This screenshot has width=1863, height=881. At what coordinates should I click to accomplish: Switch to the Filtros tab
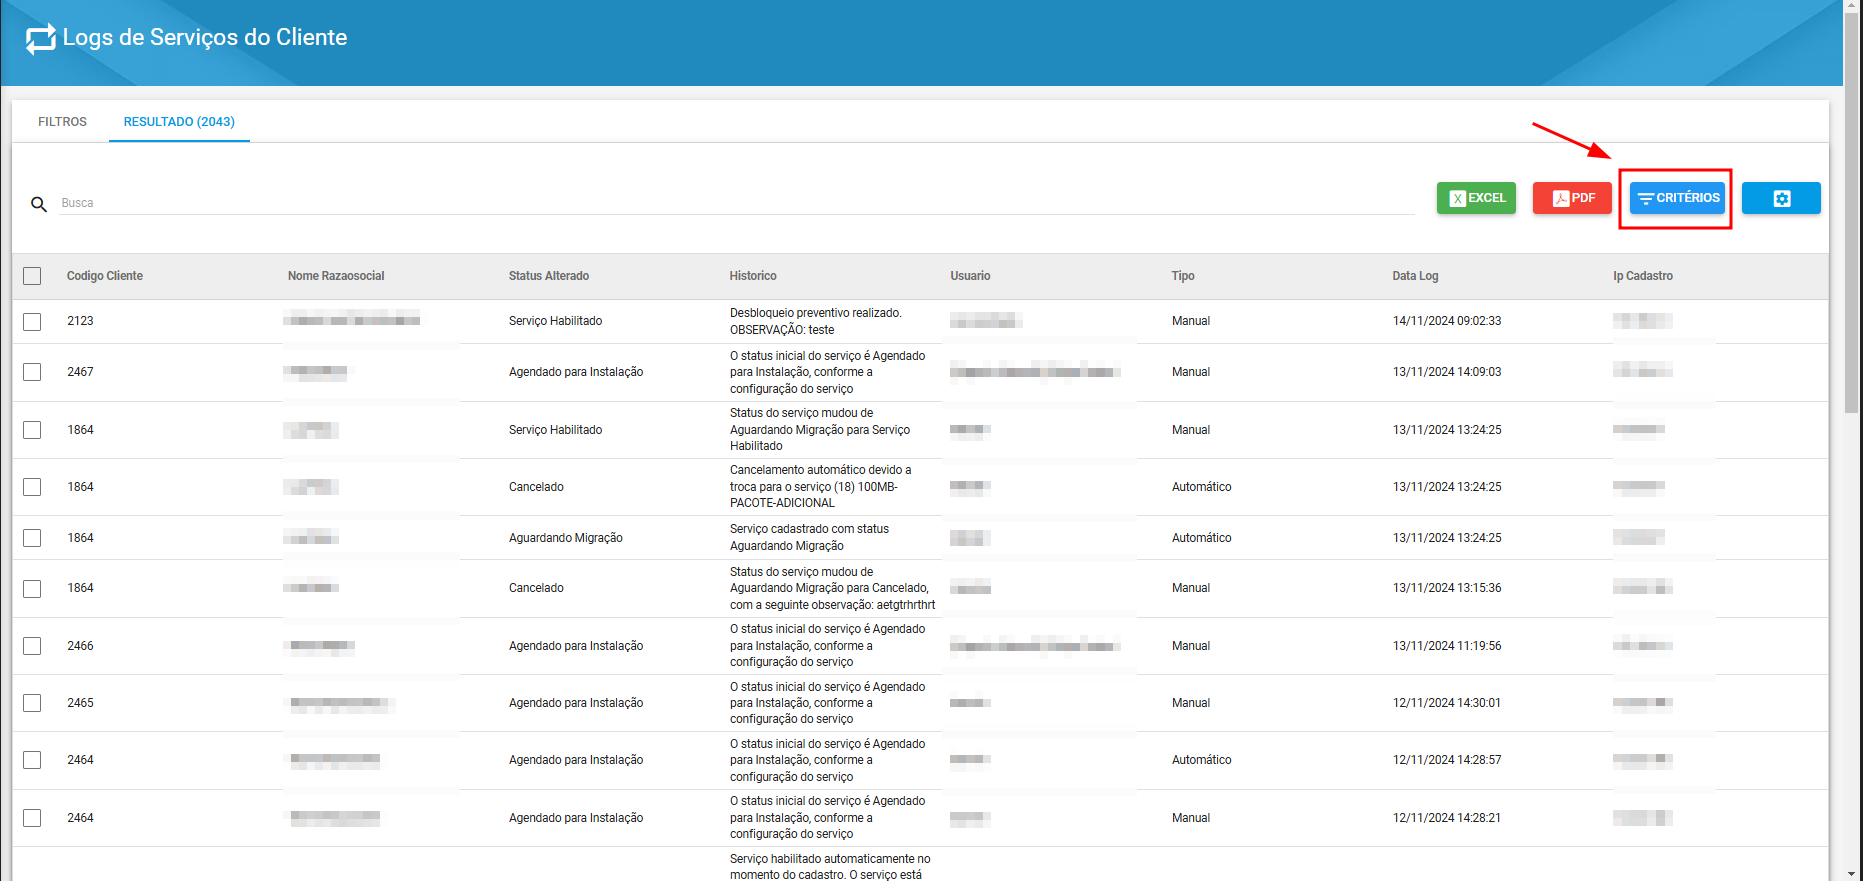click(62, 122)
